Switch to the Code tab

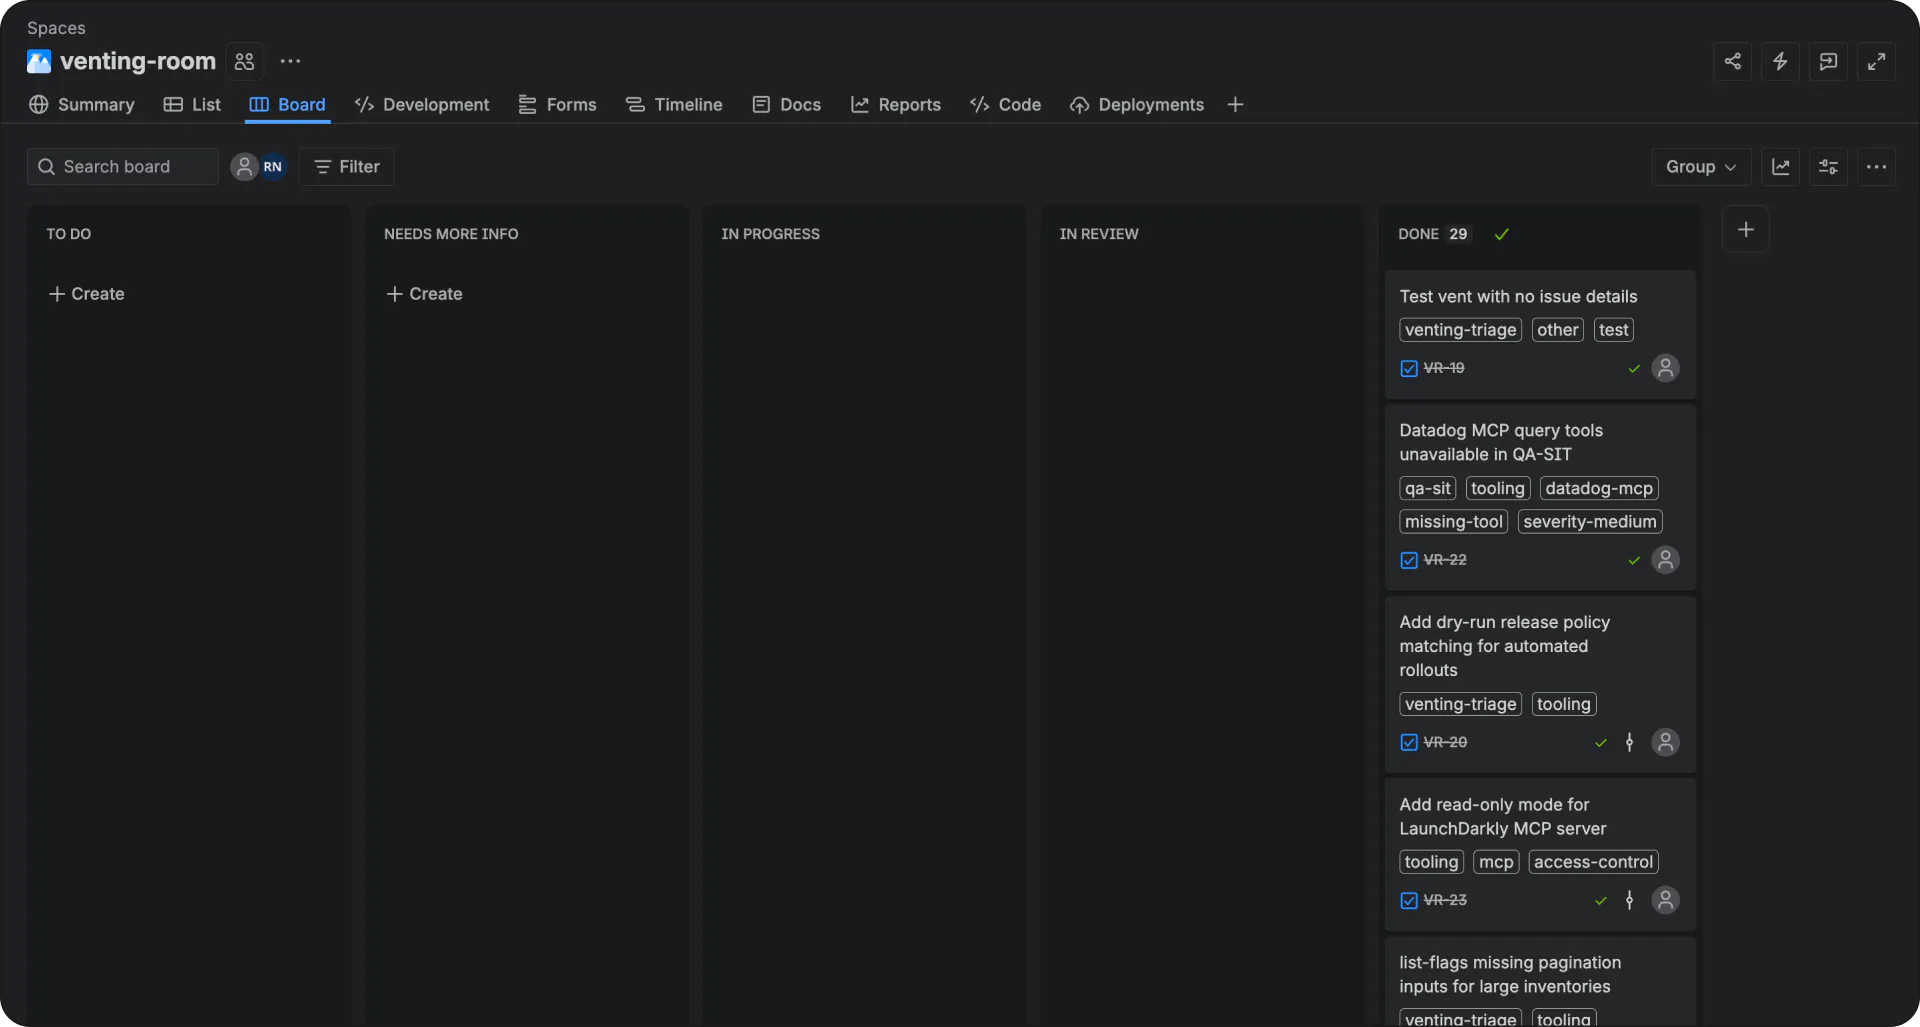1006,105
